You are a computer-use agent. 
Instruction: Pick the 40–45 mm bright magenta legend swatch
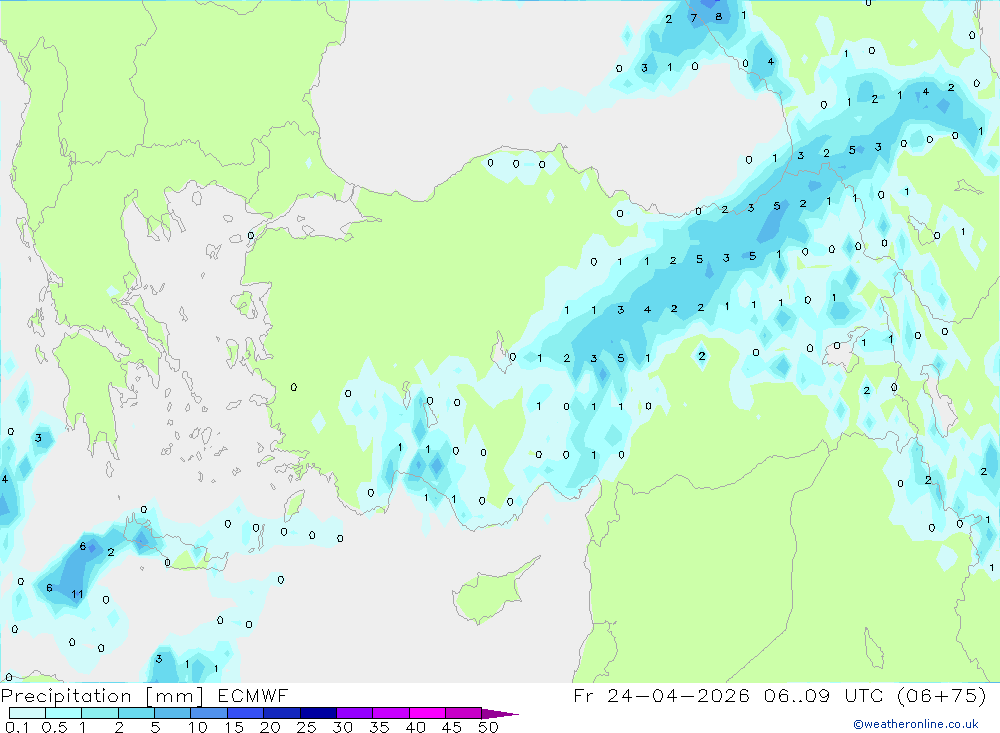pyautogui.click(x=427, y=713)
